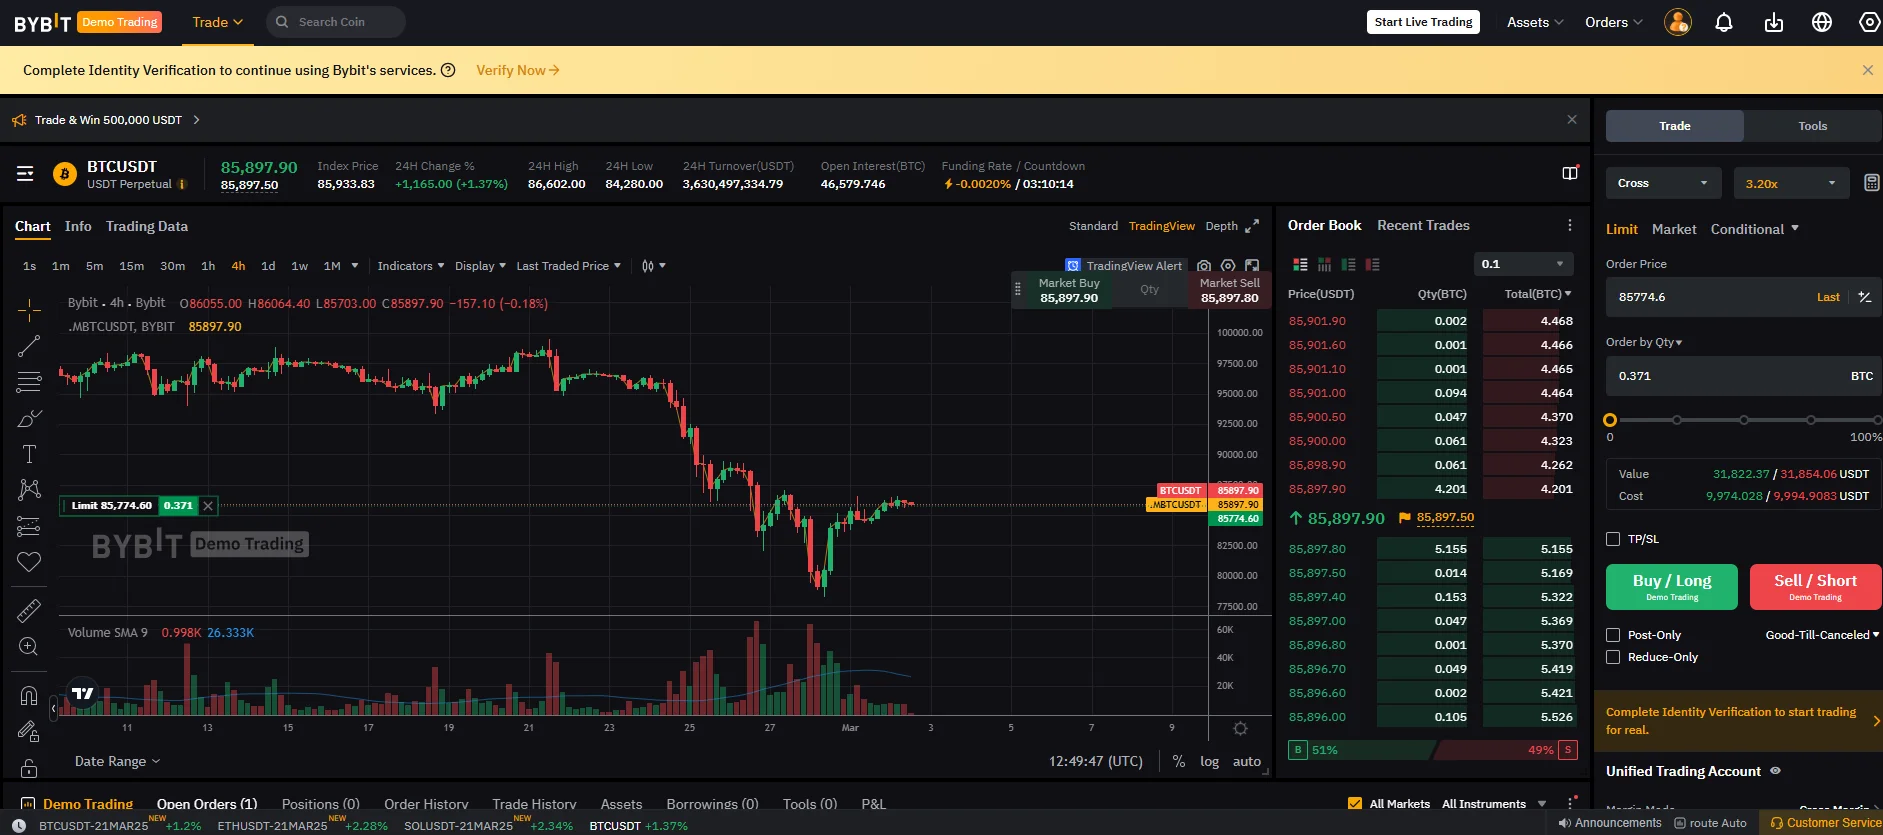Open the chart patterns tool
Screen dimensions: 1883x835
point(29,489)
